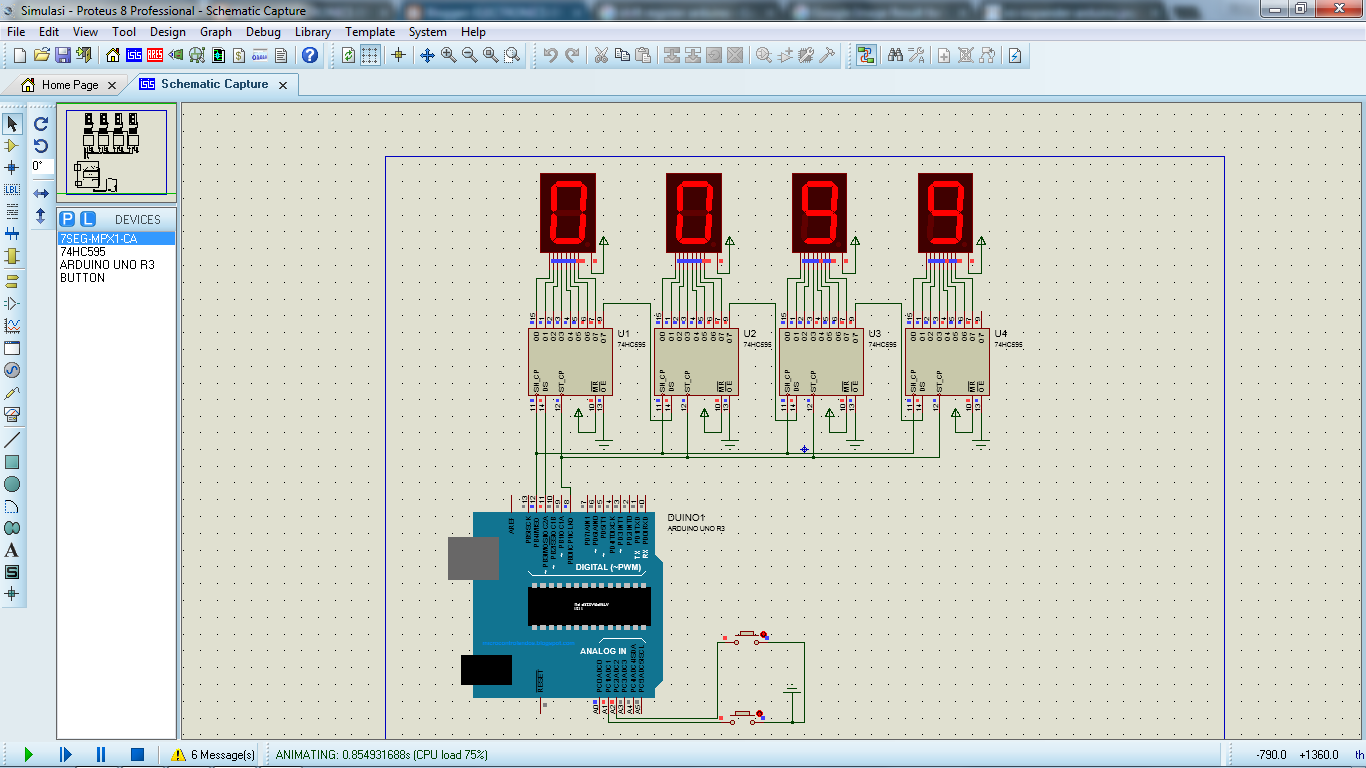Pause the running simulation
The width and height of the screenshot is (1366, 768).
click(x=100, y=755)
